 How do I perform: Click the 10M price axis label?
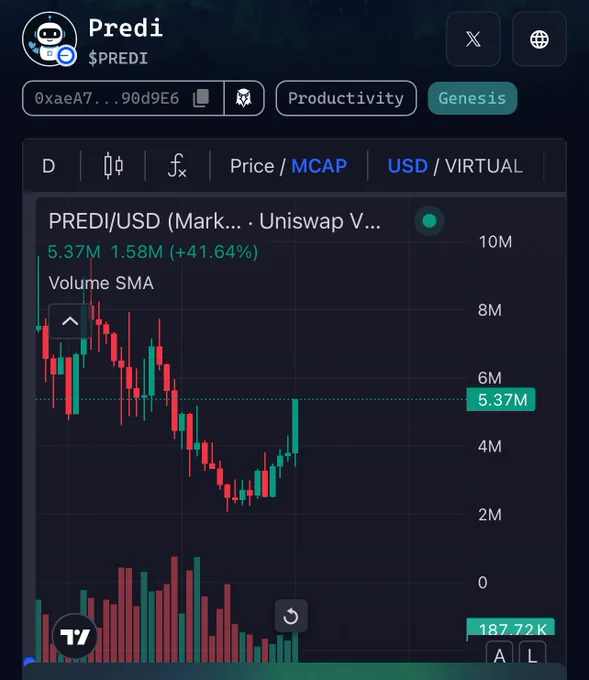pos(495,242)
